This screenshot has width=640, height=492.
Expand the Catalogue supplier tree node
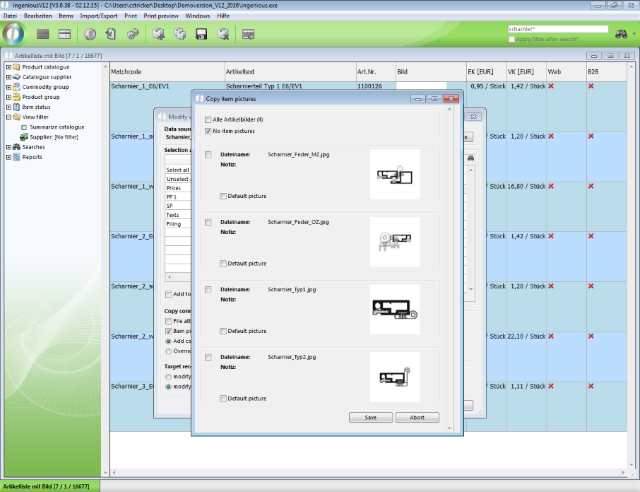pos(8,77)
